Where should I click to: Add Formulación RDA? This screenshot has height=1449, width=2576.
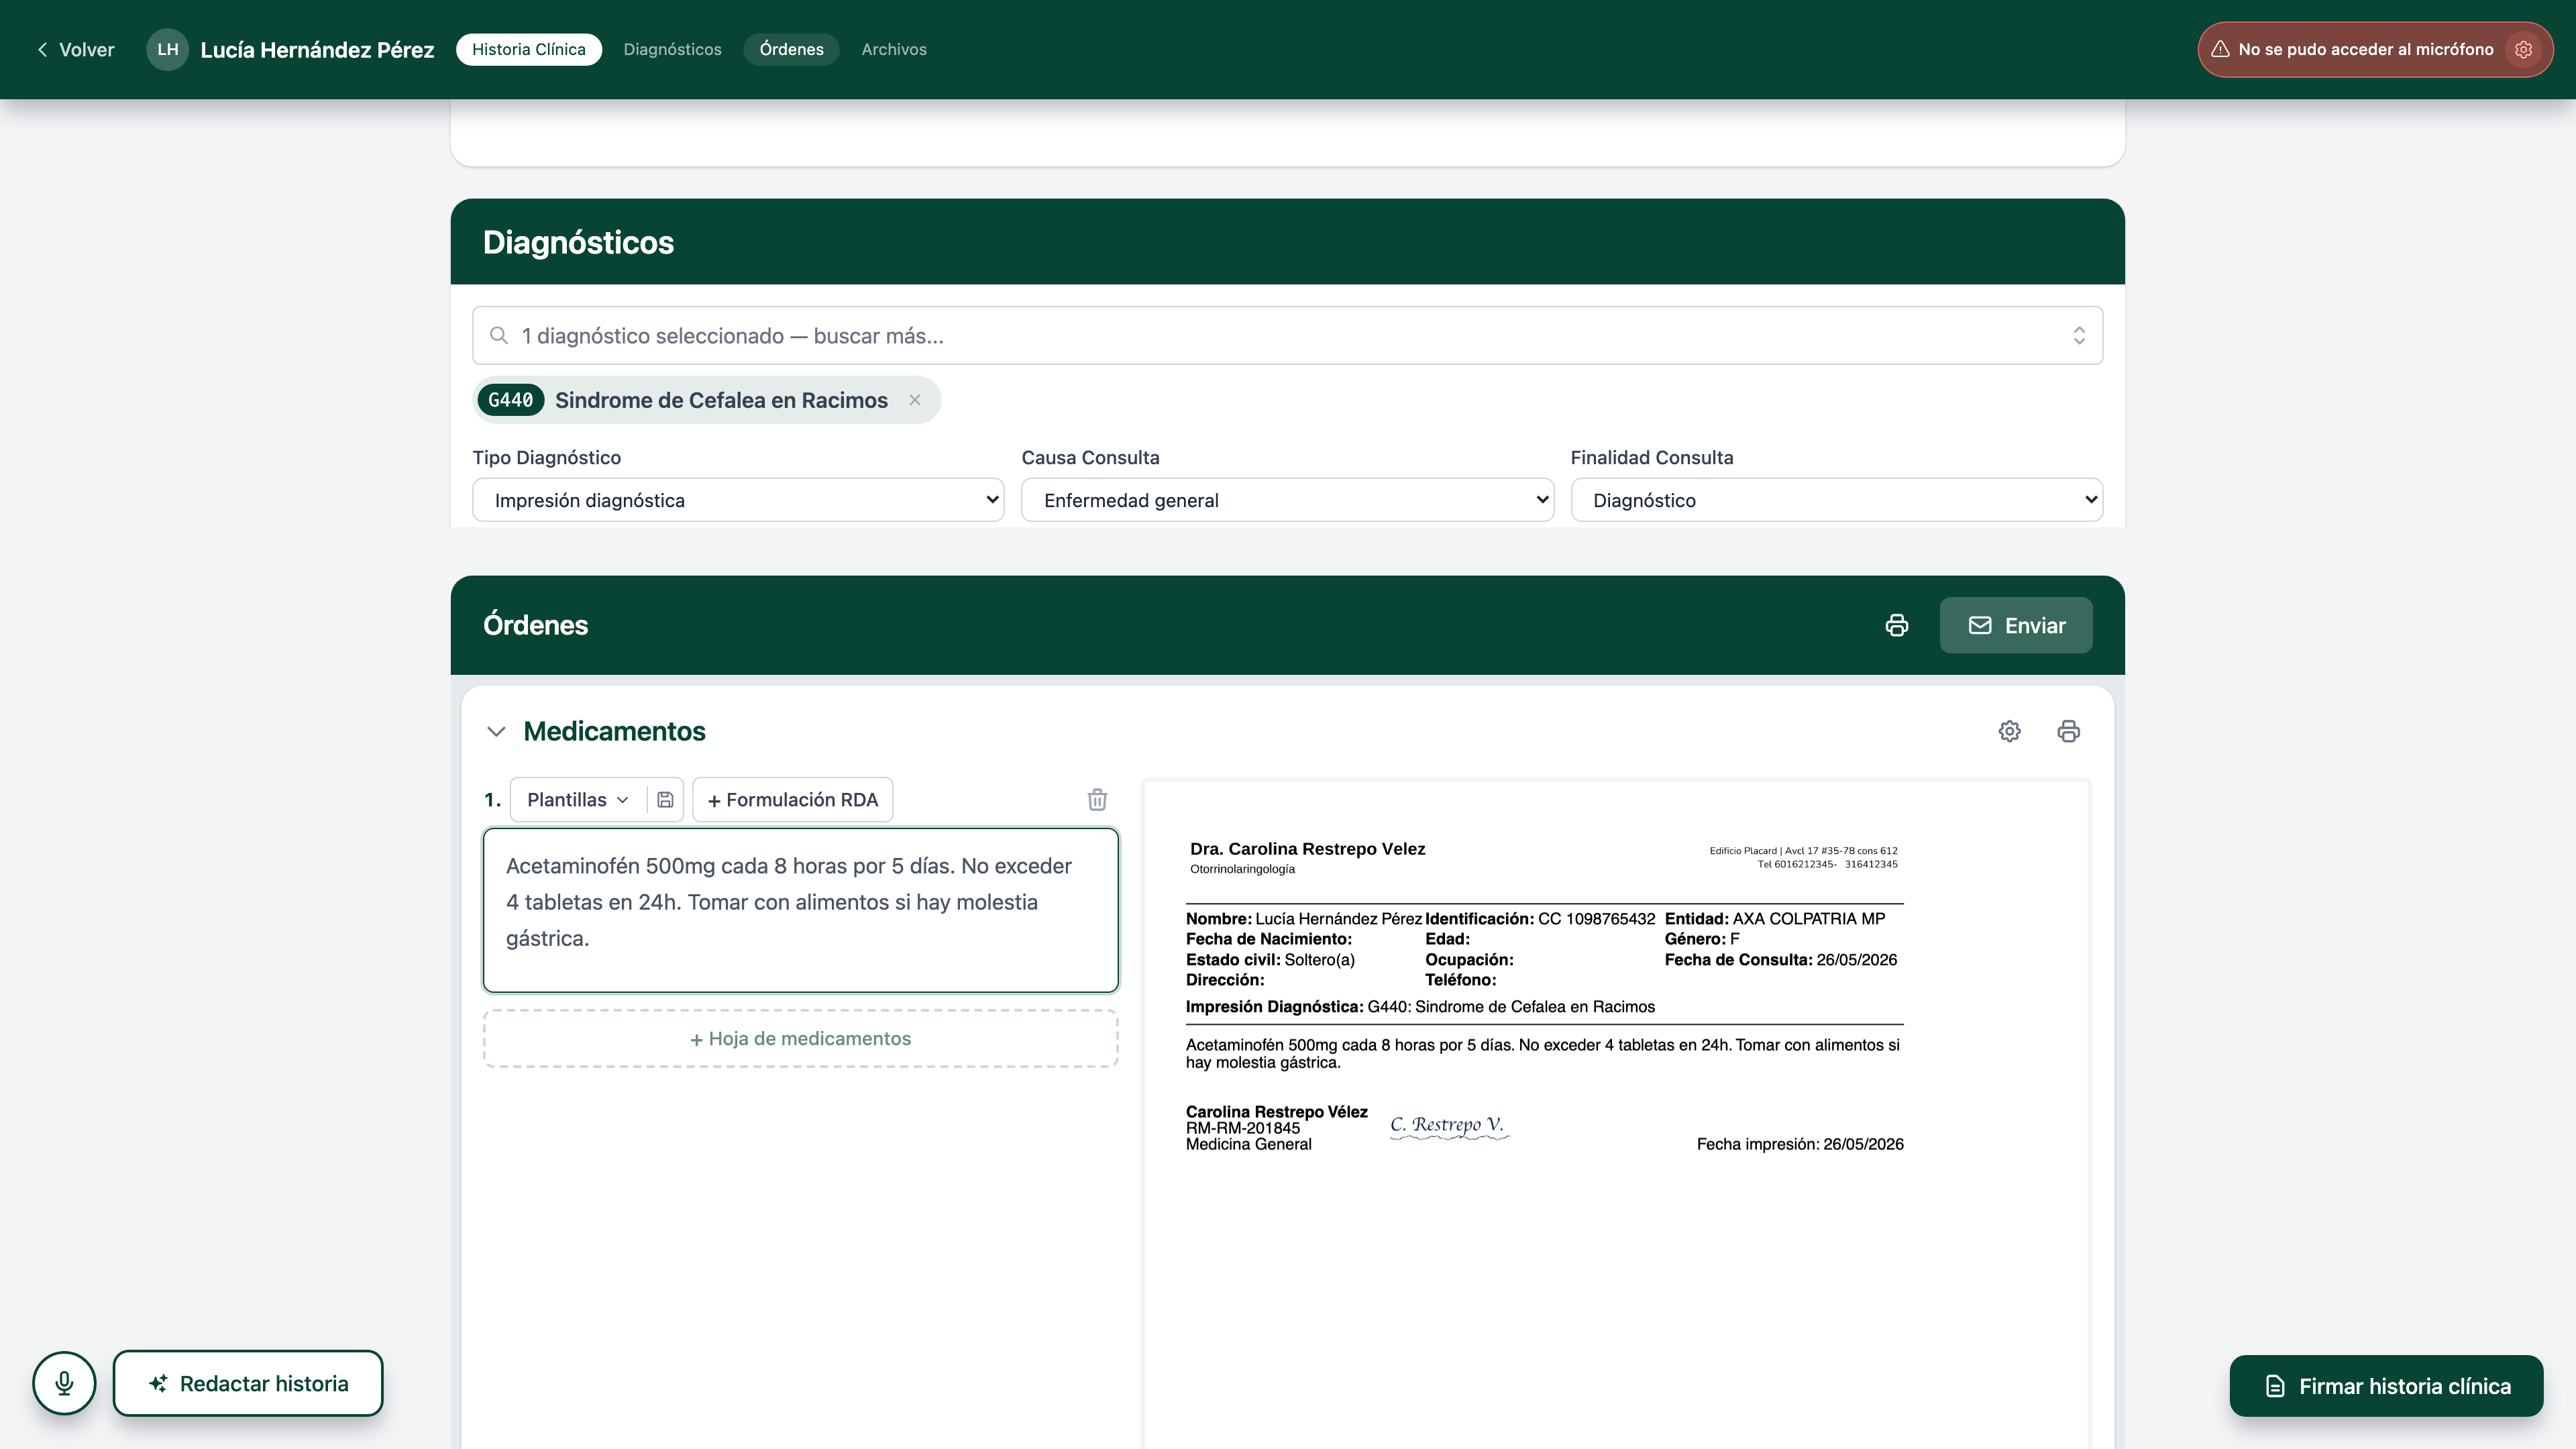click(x=792, y=800)
